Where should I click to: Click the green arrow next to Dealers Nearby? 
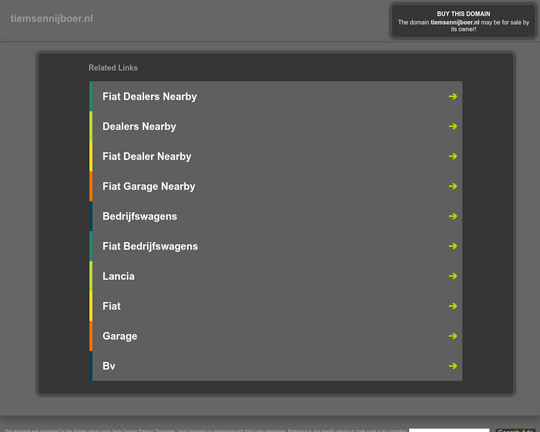(453, 126)
